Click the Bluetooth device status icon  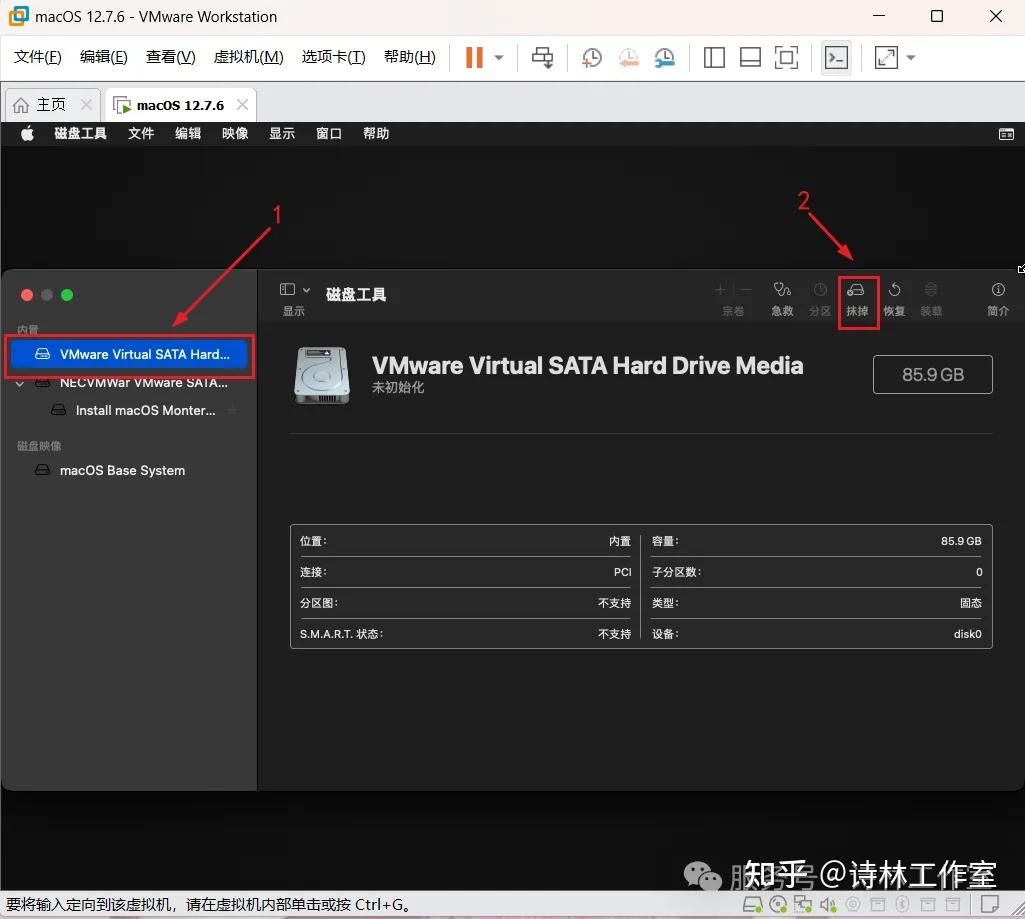click(x=902, y=904)
